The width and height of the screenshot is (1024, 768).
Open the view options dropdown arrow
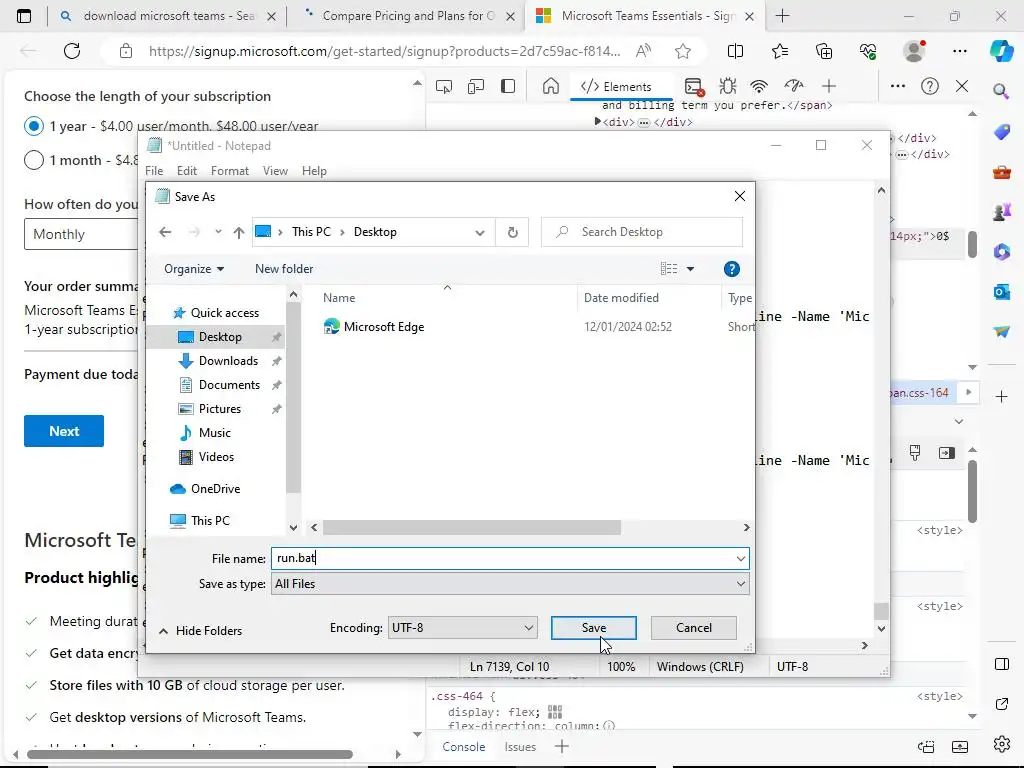coord(690,269)
